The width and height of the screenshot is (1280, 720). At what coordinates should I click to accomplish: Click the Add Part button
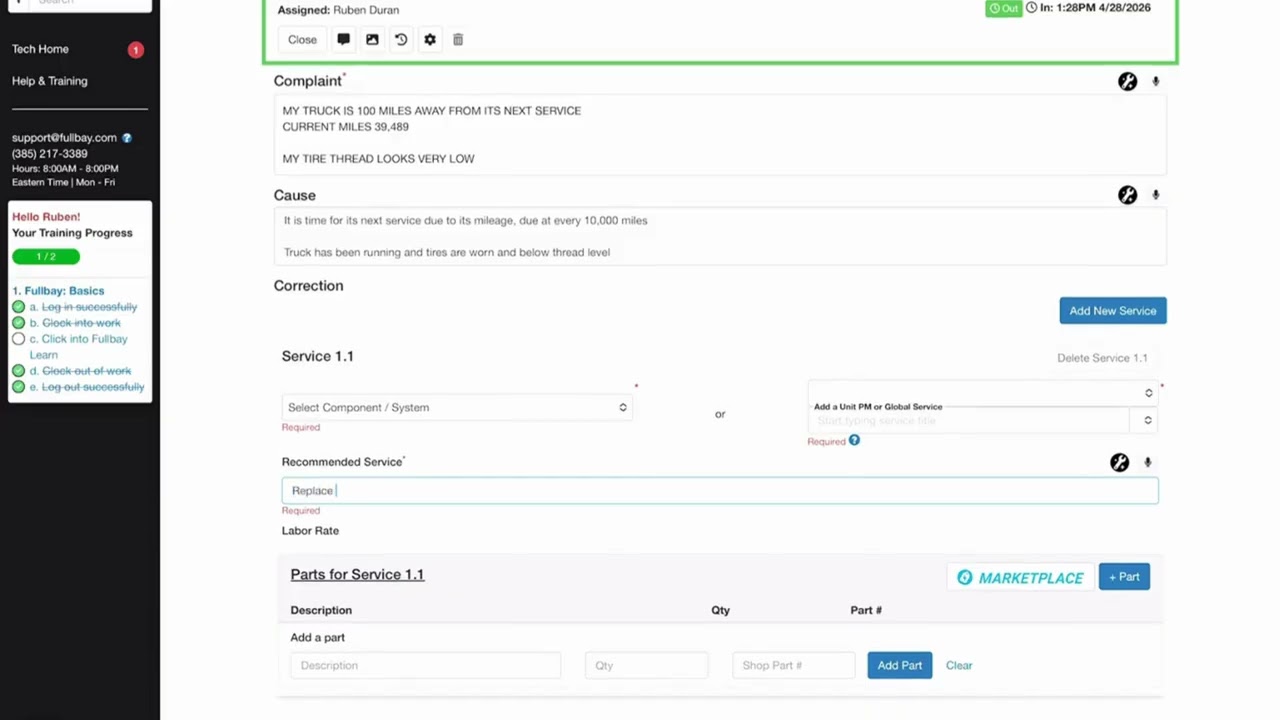pyautogui.click(x=900, y=666)
